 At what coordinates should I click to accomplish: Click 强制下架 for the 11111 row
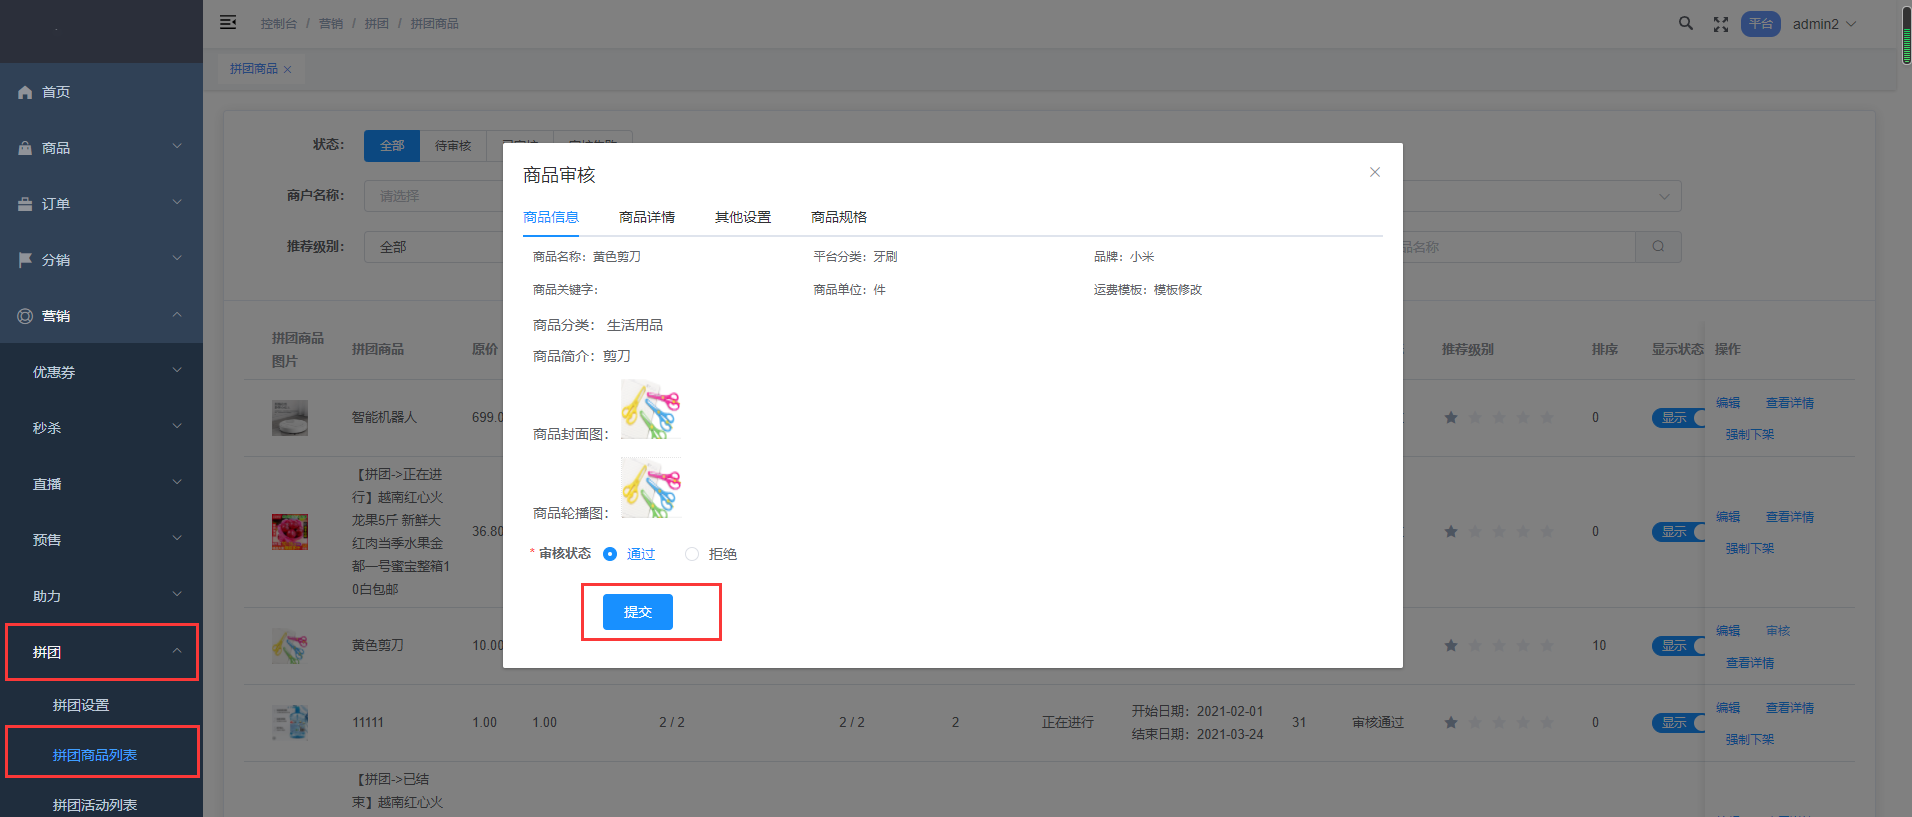(x=1750, y=740)
